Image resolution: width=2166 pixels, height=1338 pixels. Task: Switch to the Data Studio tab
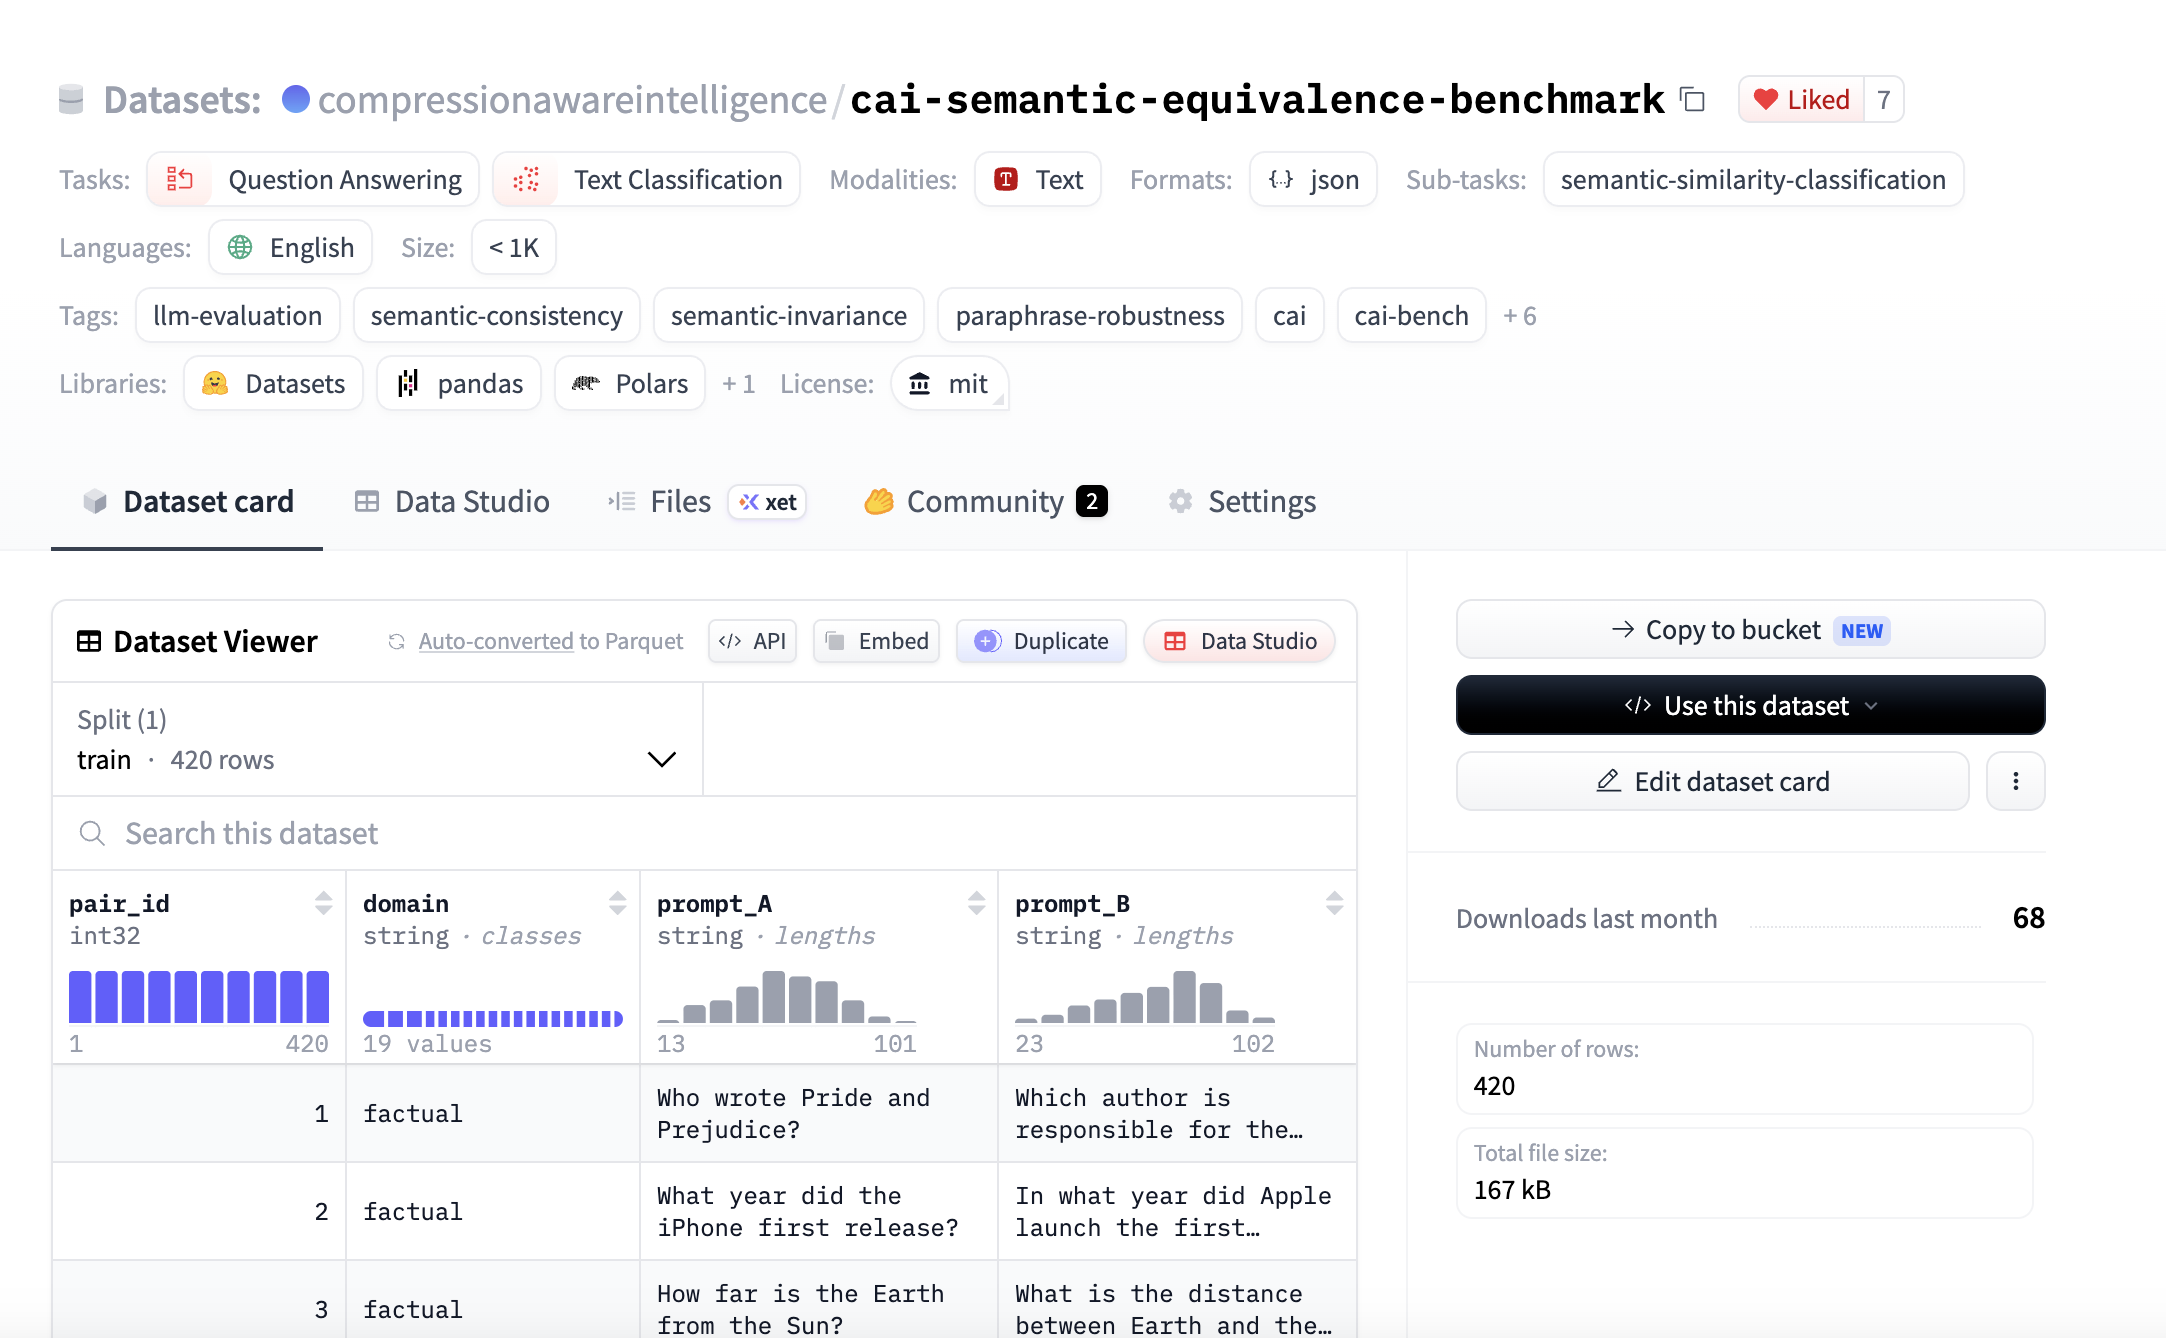(452, 501)
